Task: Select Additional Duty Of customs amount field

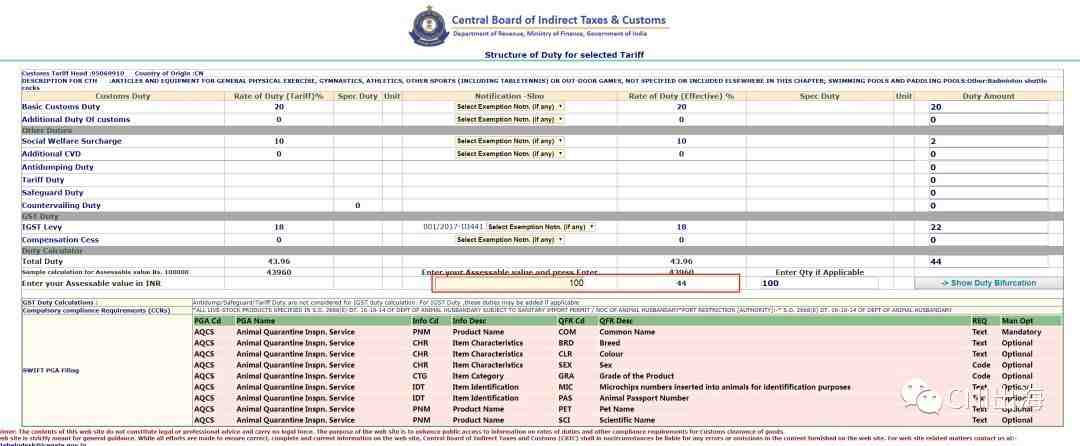Action: pos(988,120)
